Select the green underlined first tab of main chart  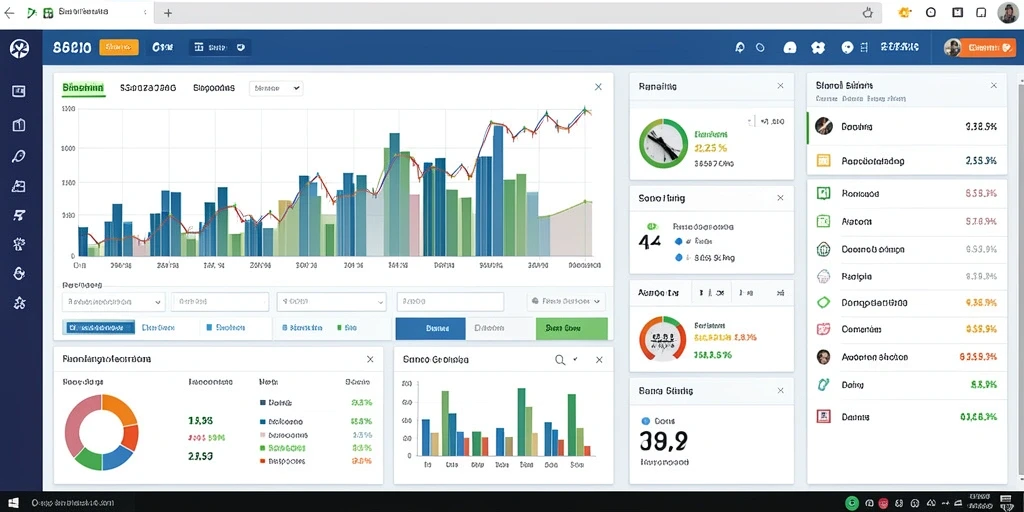point(83,88)
